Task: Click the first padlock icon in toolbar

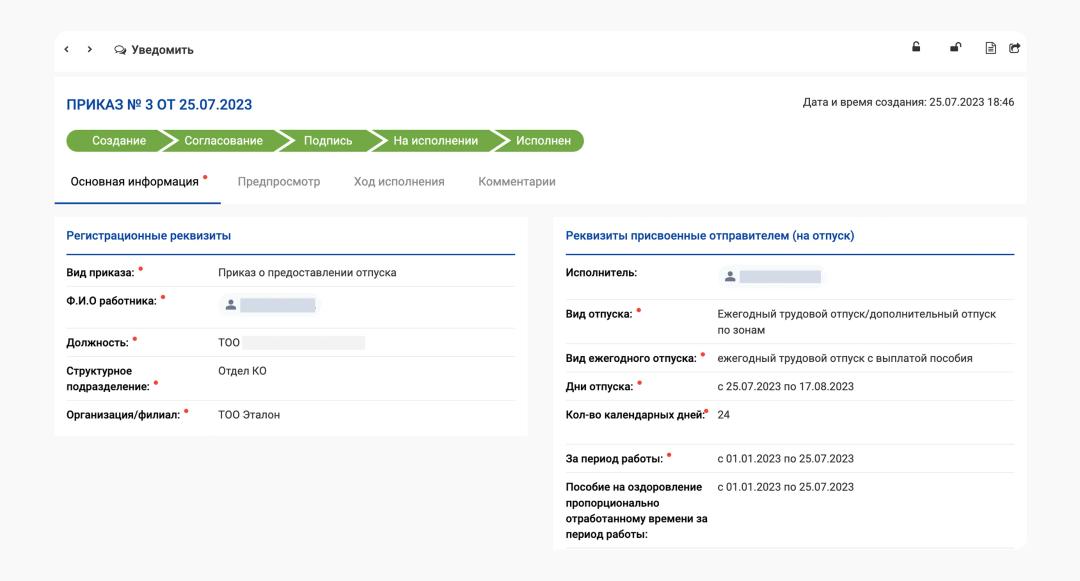Action: pyautogui.click(x=916, y=47)
